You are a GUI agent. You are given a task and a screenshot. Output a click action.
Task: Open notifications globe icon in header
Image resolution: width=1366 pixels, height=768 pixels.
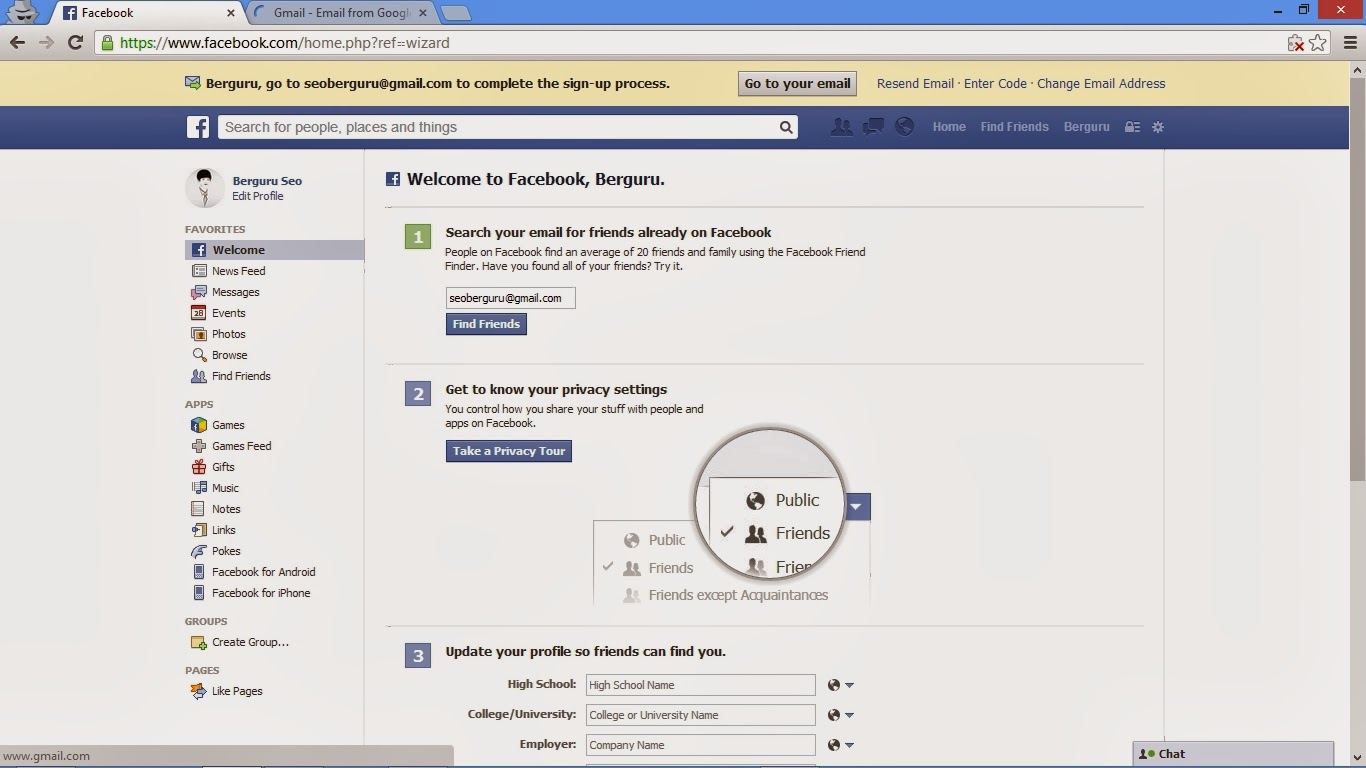coord(904,127)
